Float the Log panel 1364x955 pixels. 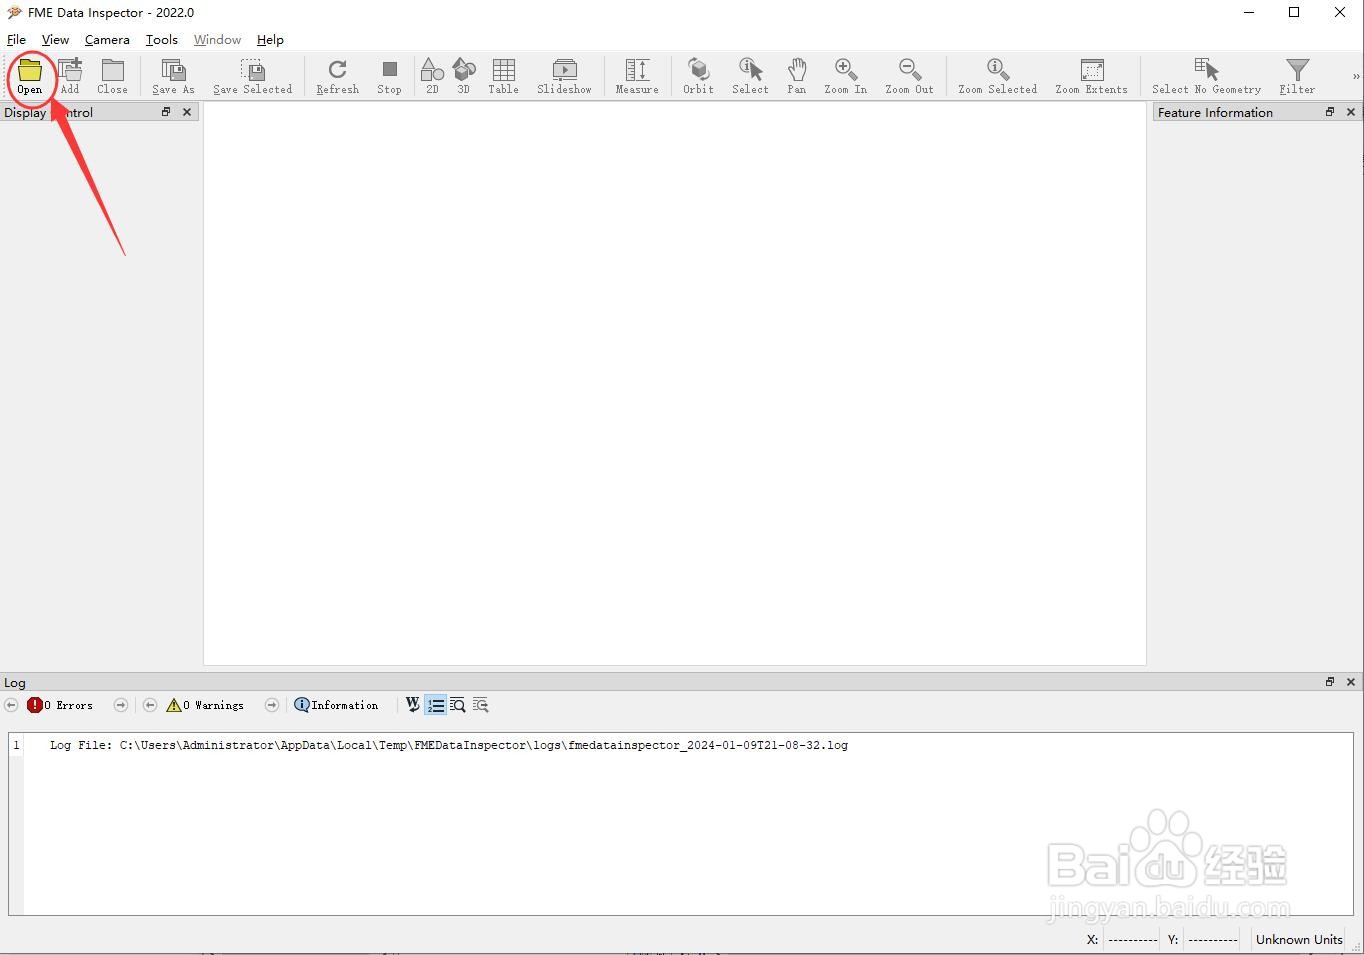[1330, 682]
